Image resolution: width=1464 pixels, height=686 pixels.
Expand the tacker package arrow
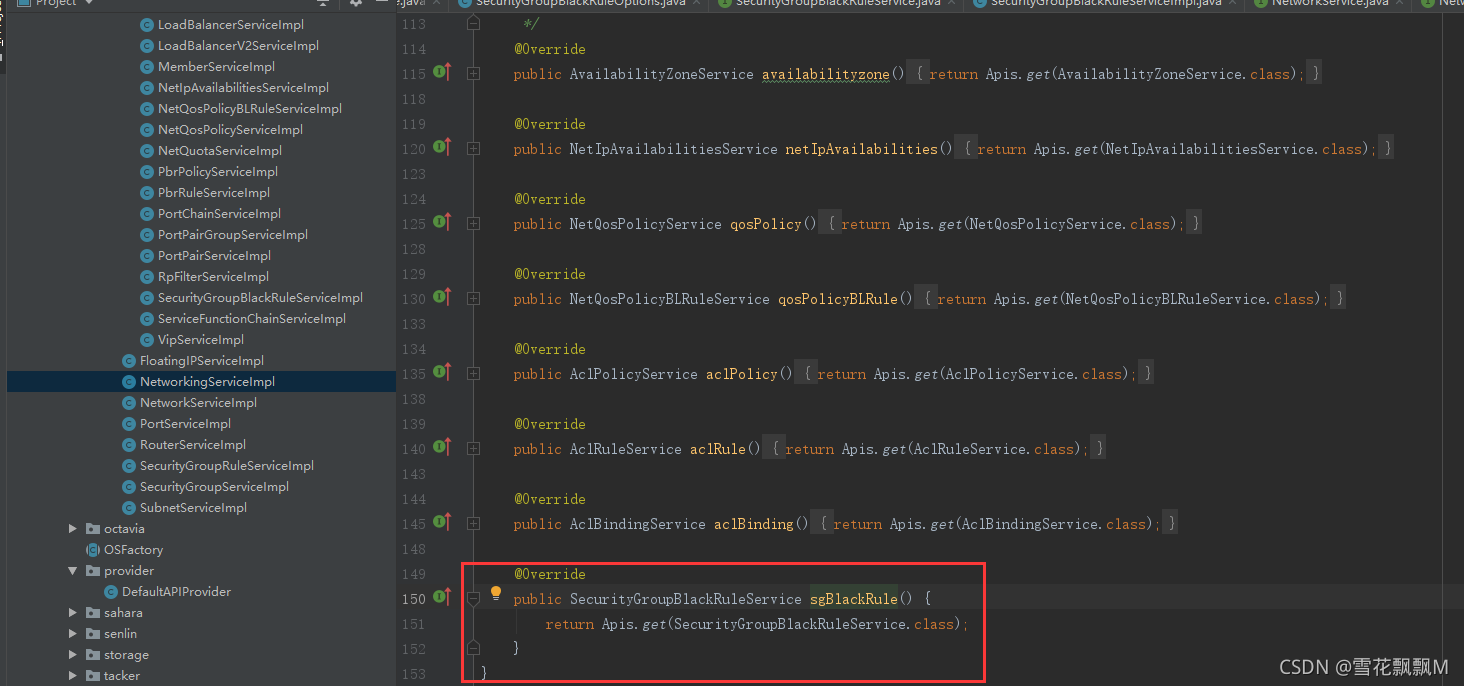73,676
